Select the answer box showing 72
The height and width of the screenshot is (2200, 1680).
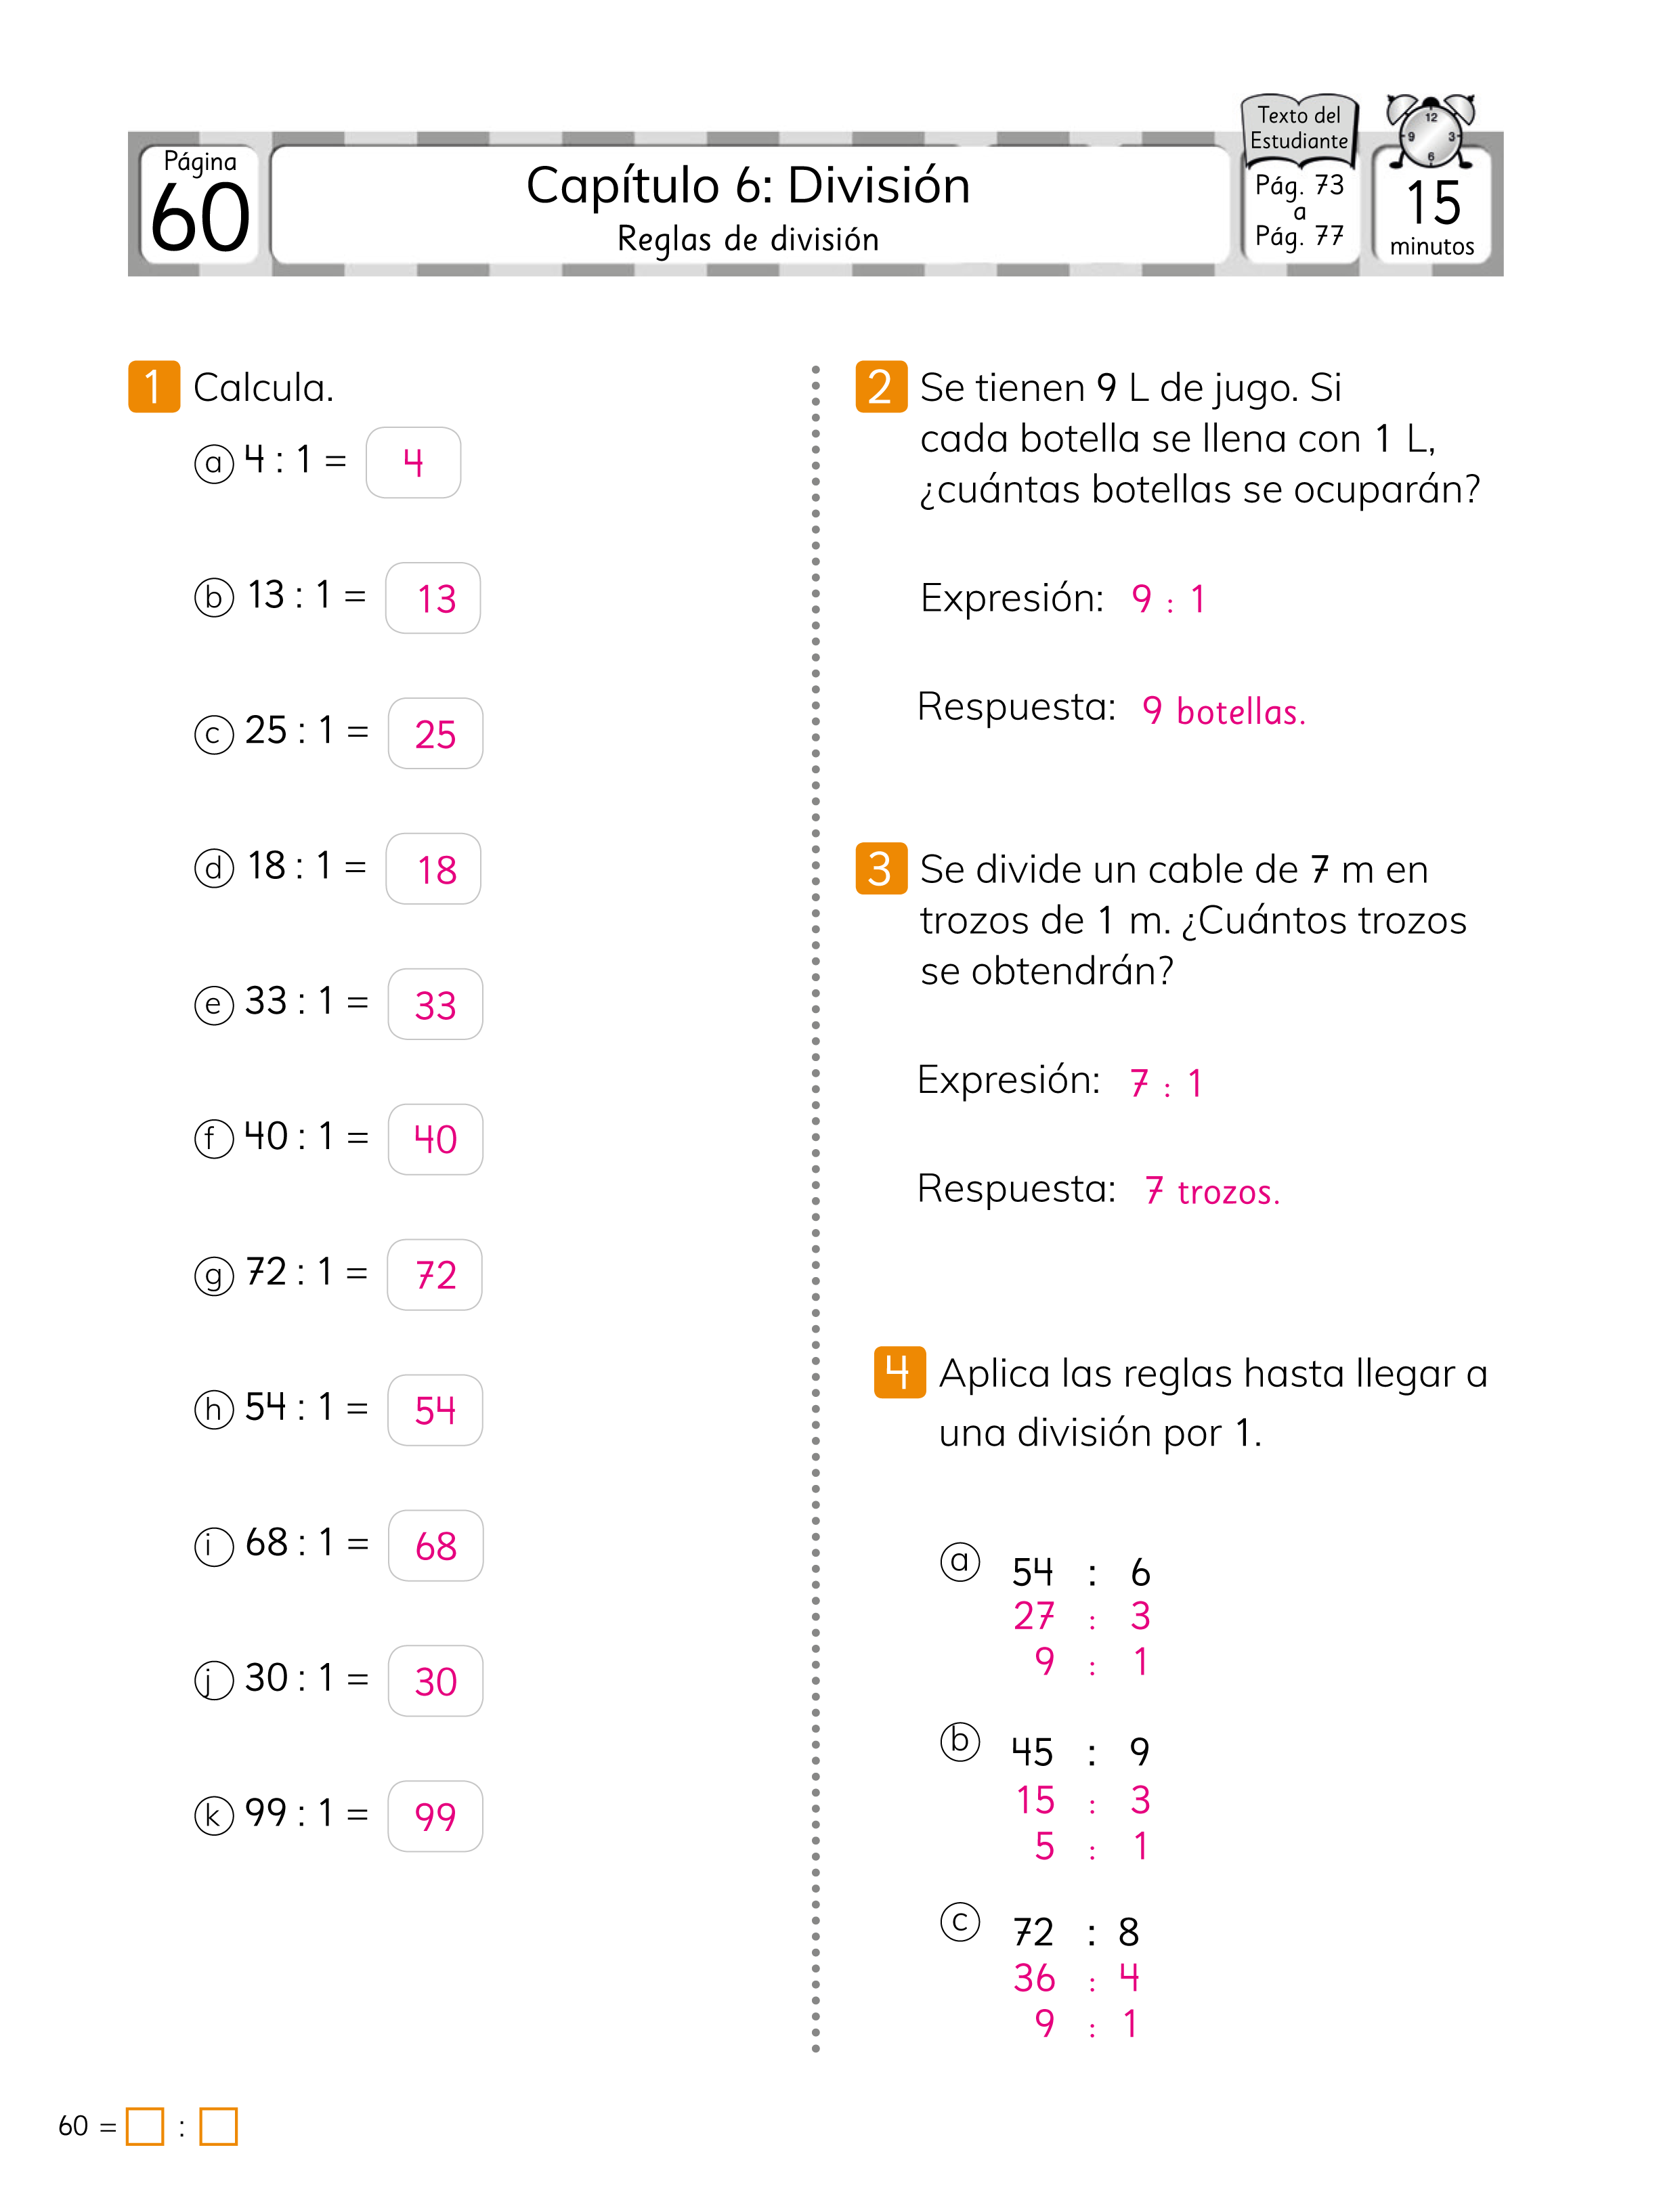[434, 1275]
